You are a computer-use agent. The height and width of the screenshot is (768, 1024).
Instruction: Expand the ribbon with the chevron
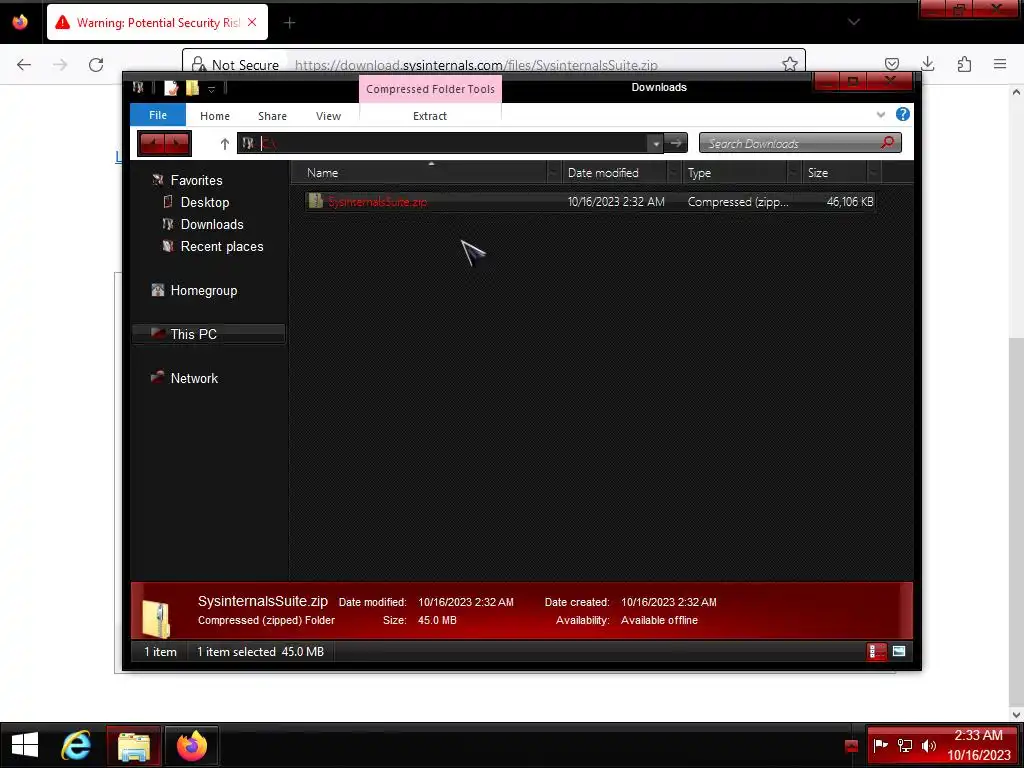click(881, 114)
